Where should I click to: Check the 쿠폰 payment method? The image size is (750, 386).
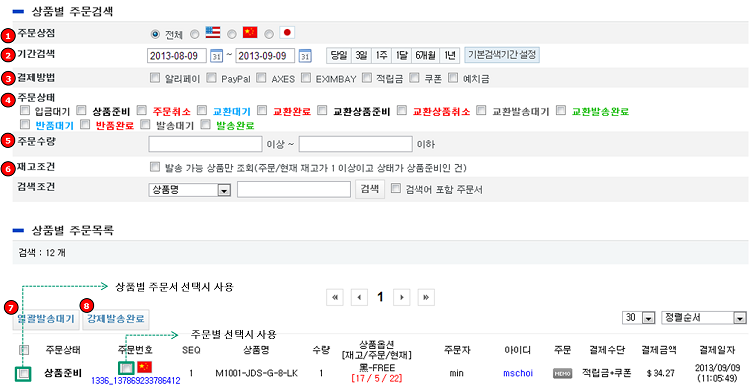click(x=414, y=77)
